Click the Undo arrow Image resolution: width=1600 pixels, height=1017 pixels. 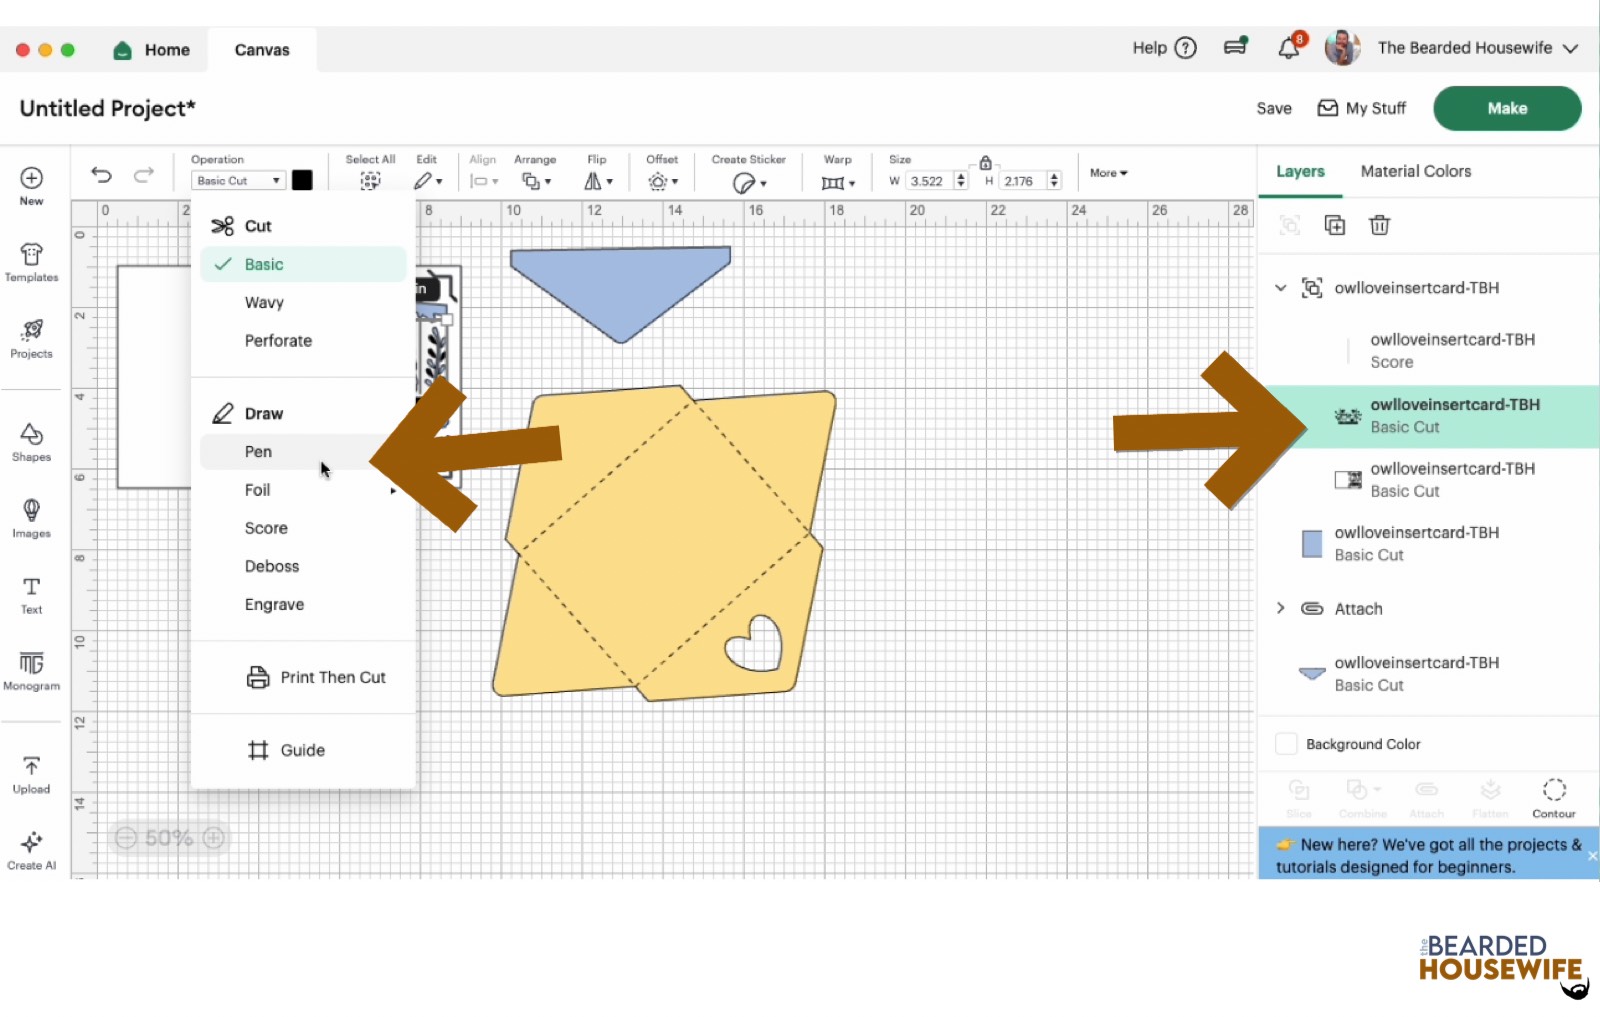(101, 175)
